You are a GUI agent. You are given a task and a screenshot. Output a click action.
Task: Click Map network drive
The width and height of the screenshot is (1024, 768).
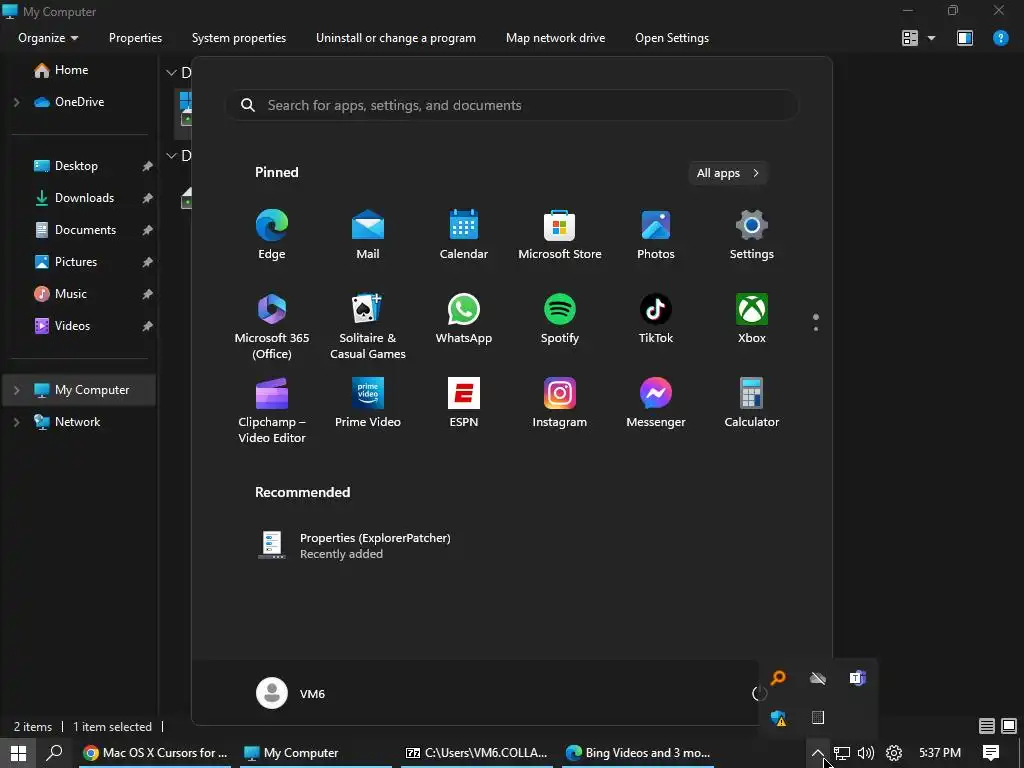pyautogui.click(x=556, y=38)
